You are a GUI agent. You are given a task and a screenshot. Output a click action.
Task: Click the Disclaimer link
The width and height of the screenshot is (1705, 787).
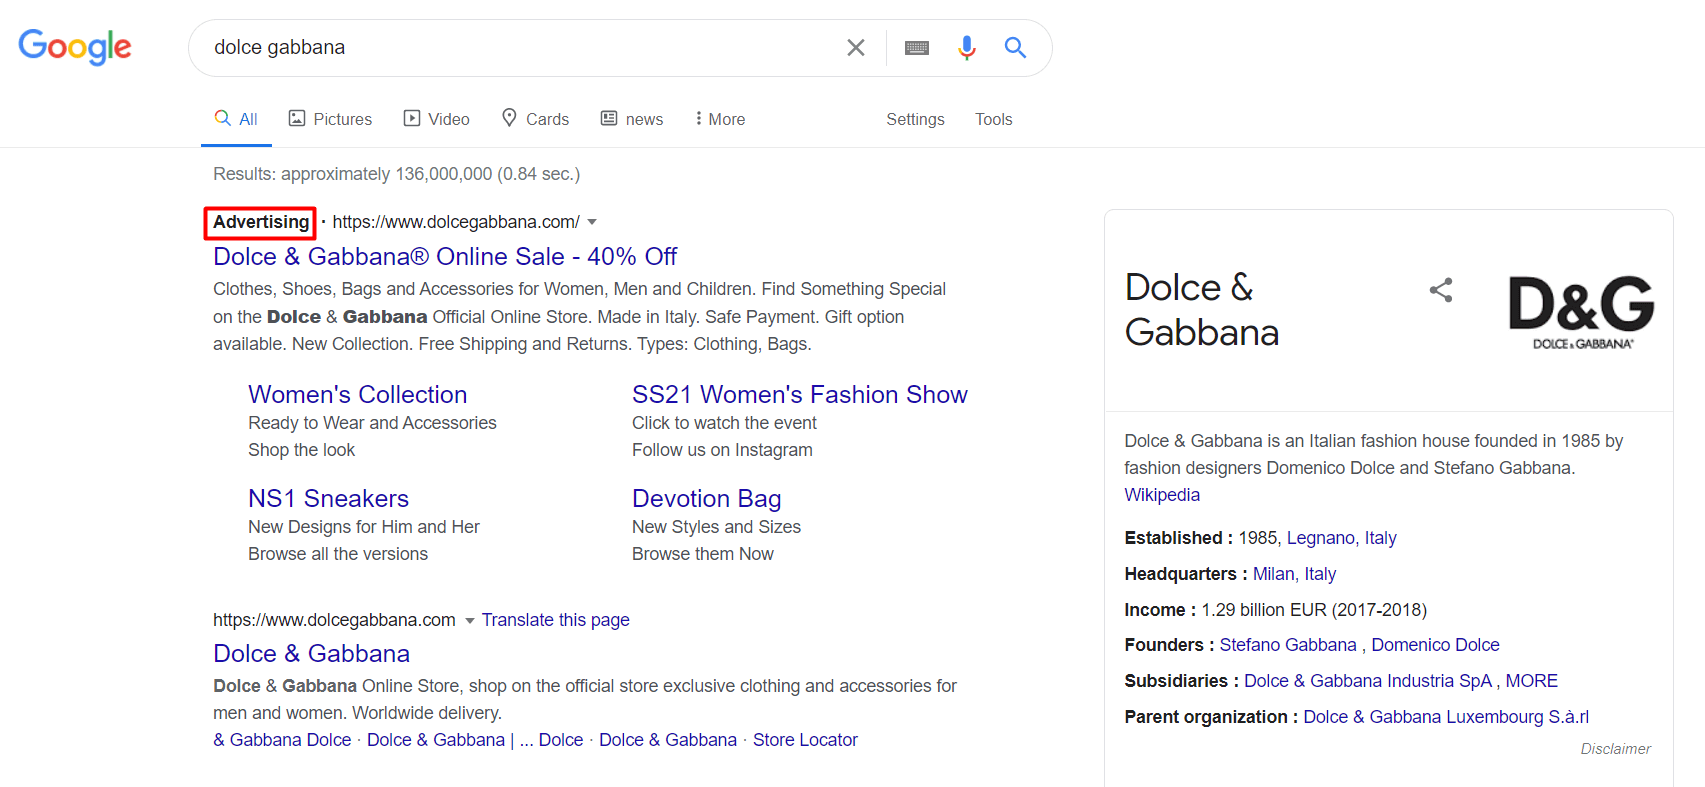1615,749
